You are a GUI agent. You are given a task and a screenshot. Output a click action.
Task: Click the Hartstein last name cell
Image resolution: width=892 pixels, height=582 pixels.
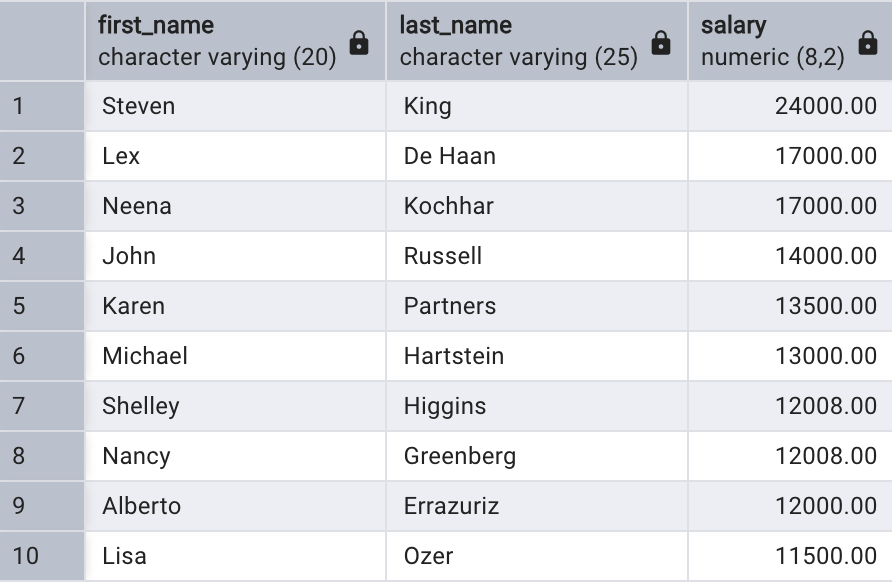pyautogui.click(x=537, y=356)
